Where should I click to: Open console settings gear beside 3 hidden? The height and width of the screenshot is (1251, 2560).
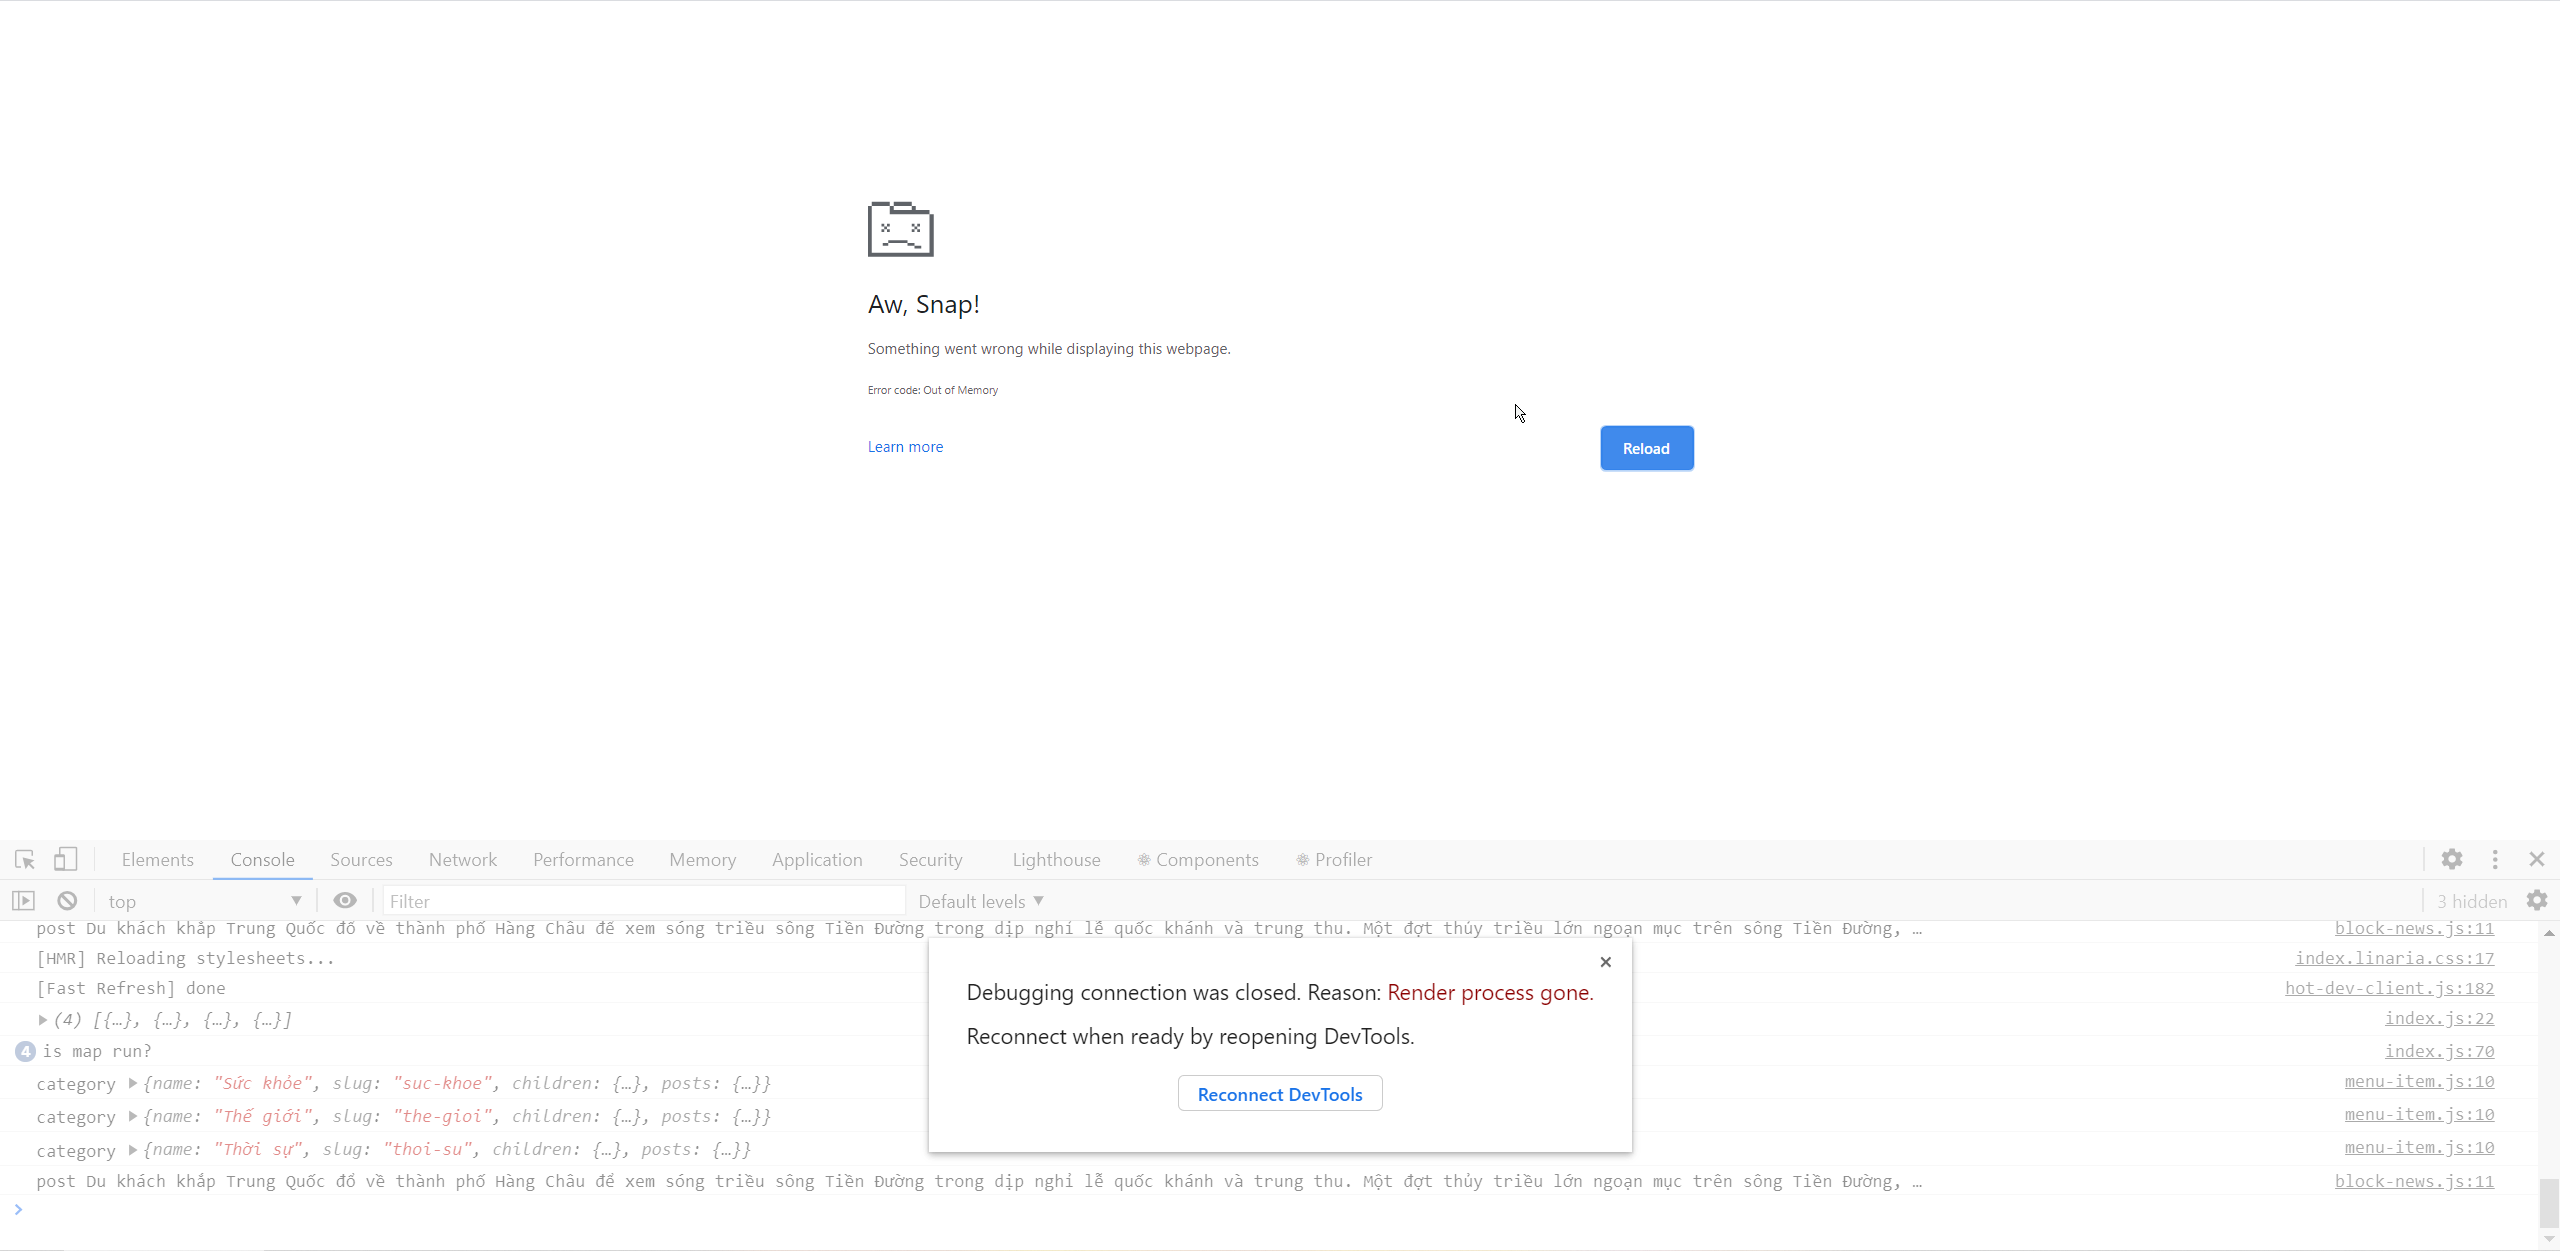pos(2537,901)
